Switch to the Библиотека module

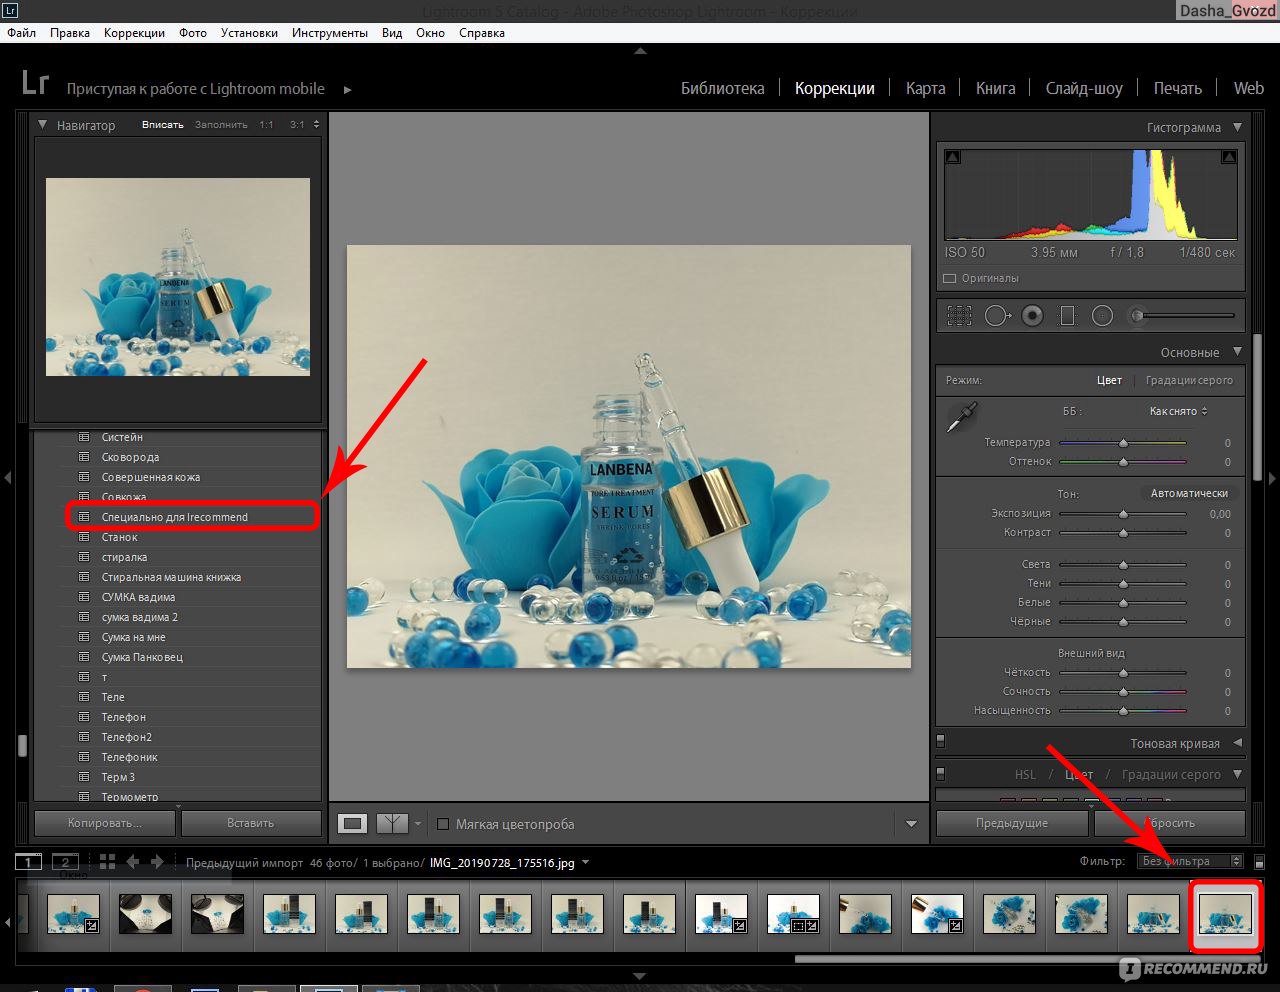(723, 88)
